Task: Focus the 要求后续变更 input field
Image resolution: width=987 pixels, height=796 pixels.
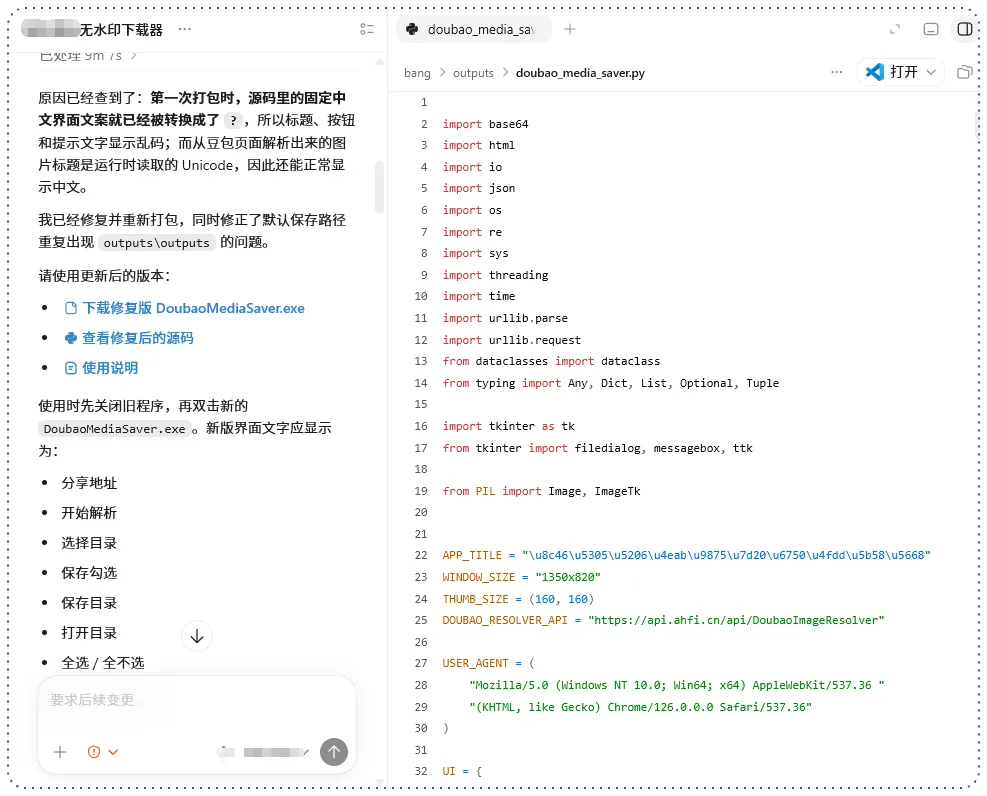Action: click(197, 700)
